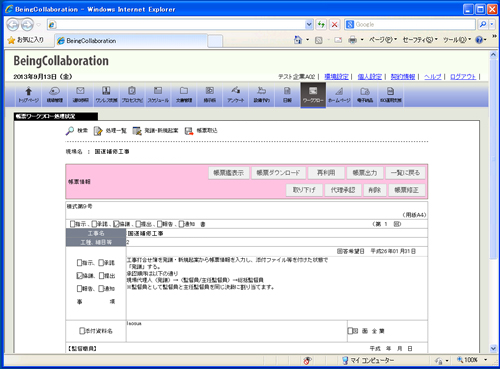500x369 pixels.
Task: Open the 契約情報 link
Action: [x=403, y=77]
